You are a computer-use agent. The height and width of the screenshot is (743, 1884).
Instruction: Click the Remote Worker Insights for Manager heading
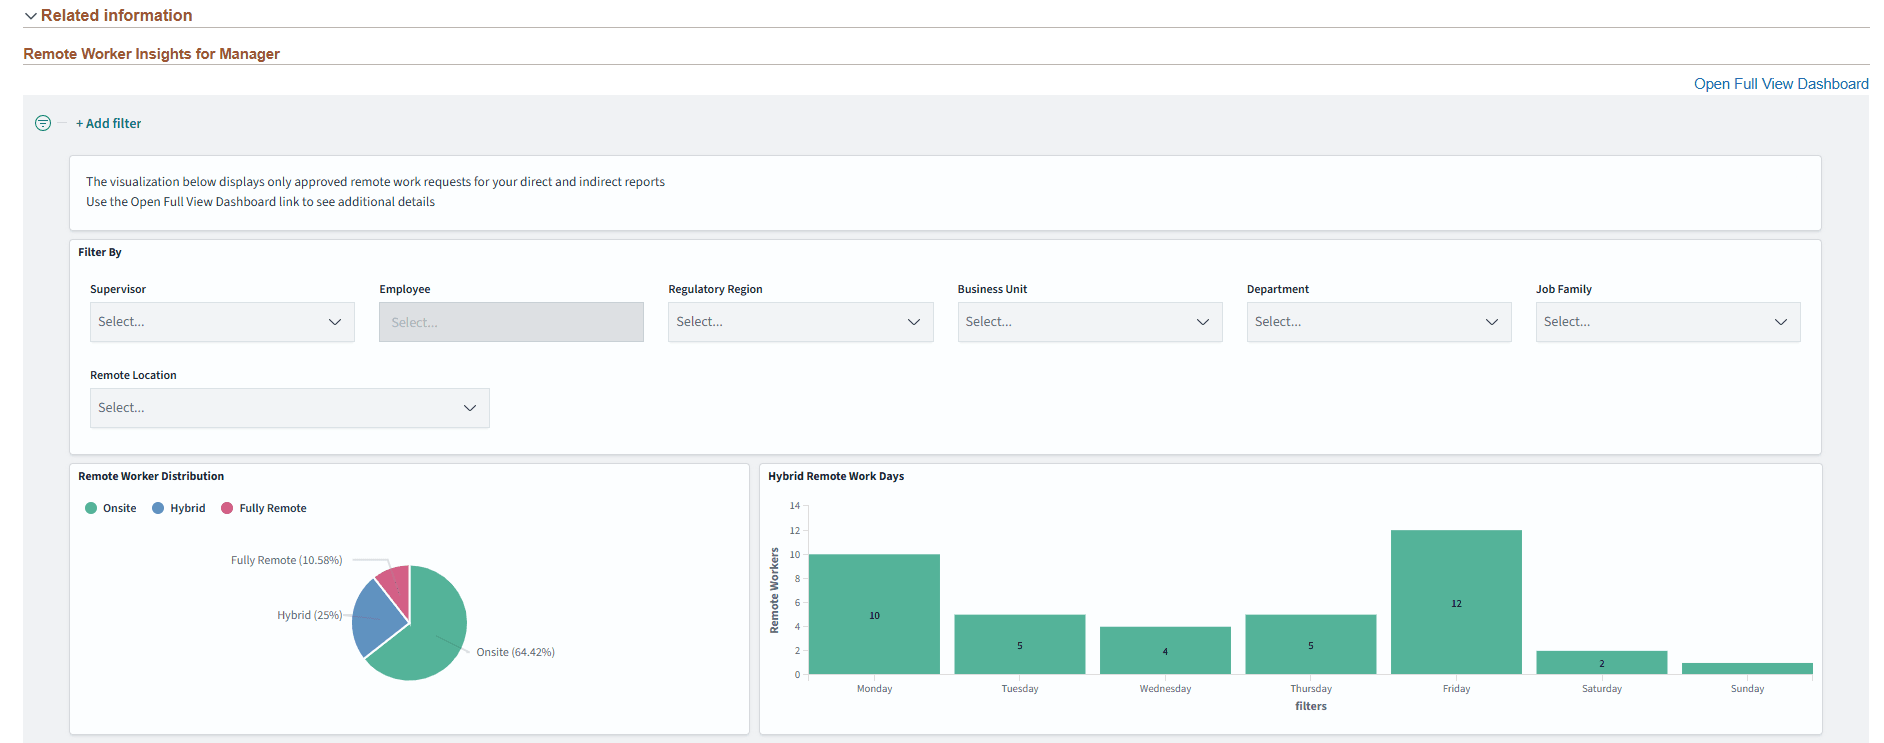pyautogui.click(x=152, y=54)
